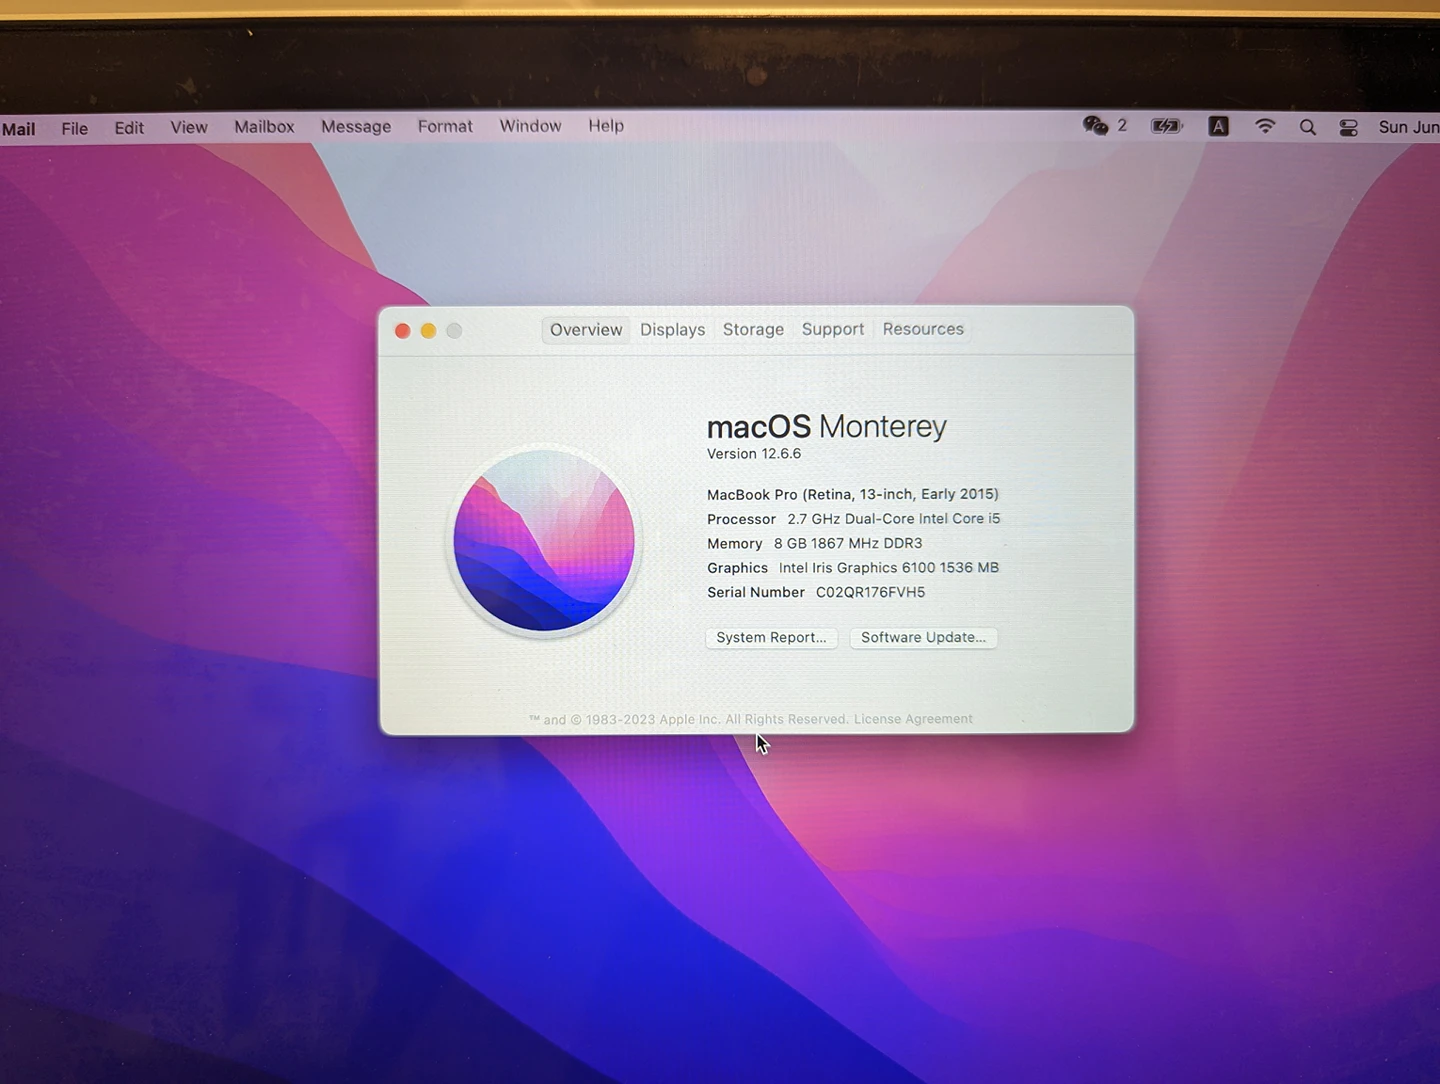Open the Wi-Fi menu
1440x1084 pixels.
tap(1265, 126)
